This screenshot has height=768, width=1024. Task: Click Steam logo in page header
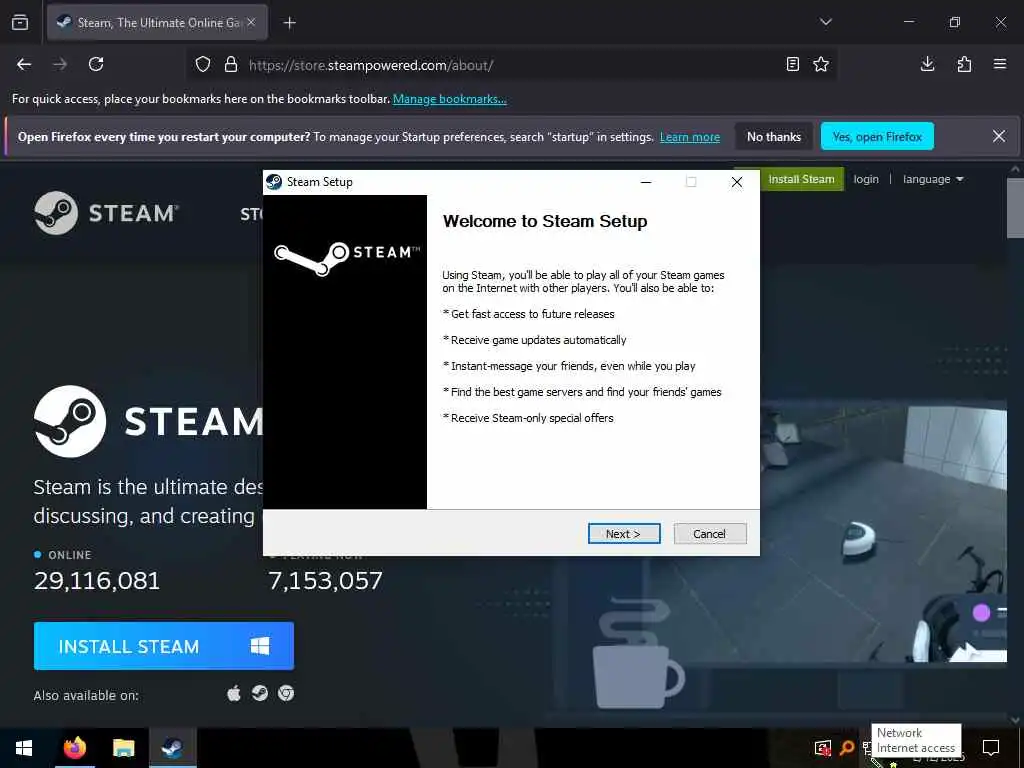pos(106,213)
